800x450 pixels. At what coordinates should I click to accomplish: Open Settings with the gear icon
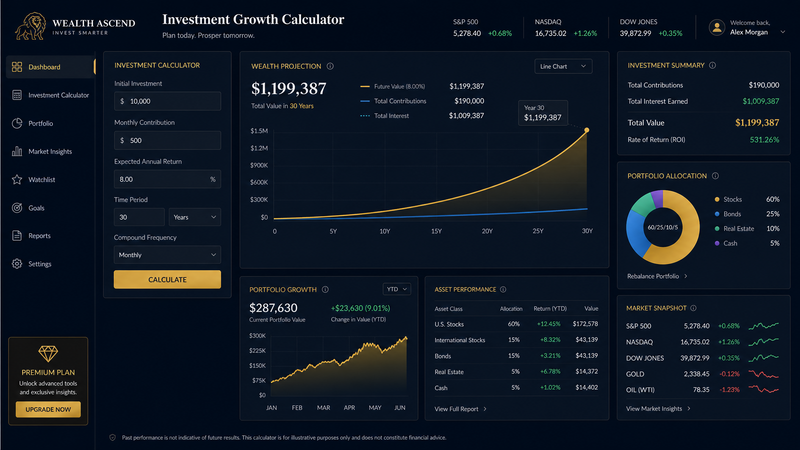tap(17, 264)
